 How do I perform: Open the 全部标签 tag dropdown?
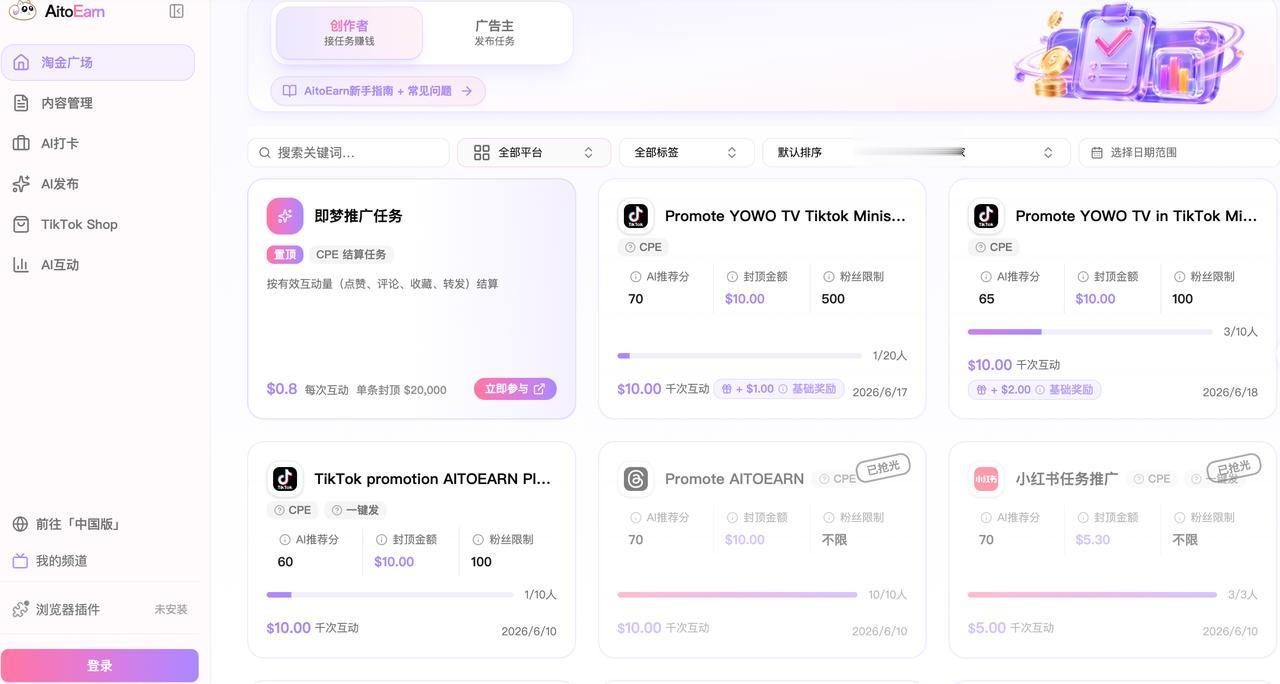click(x=686, y=153)
